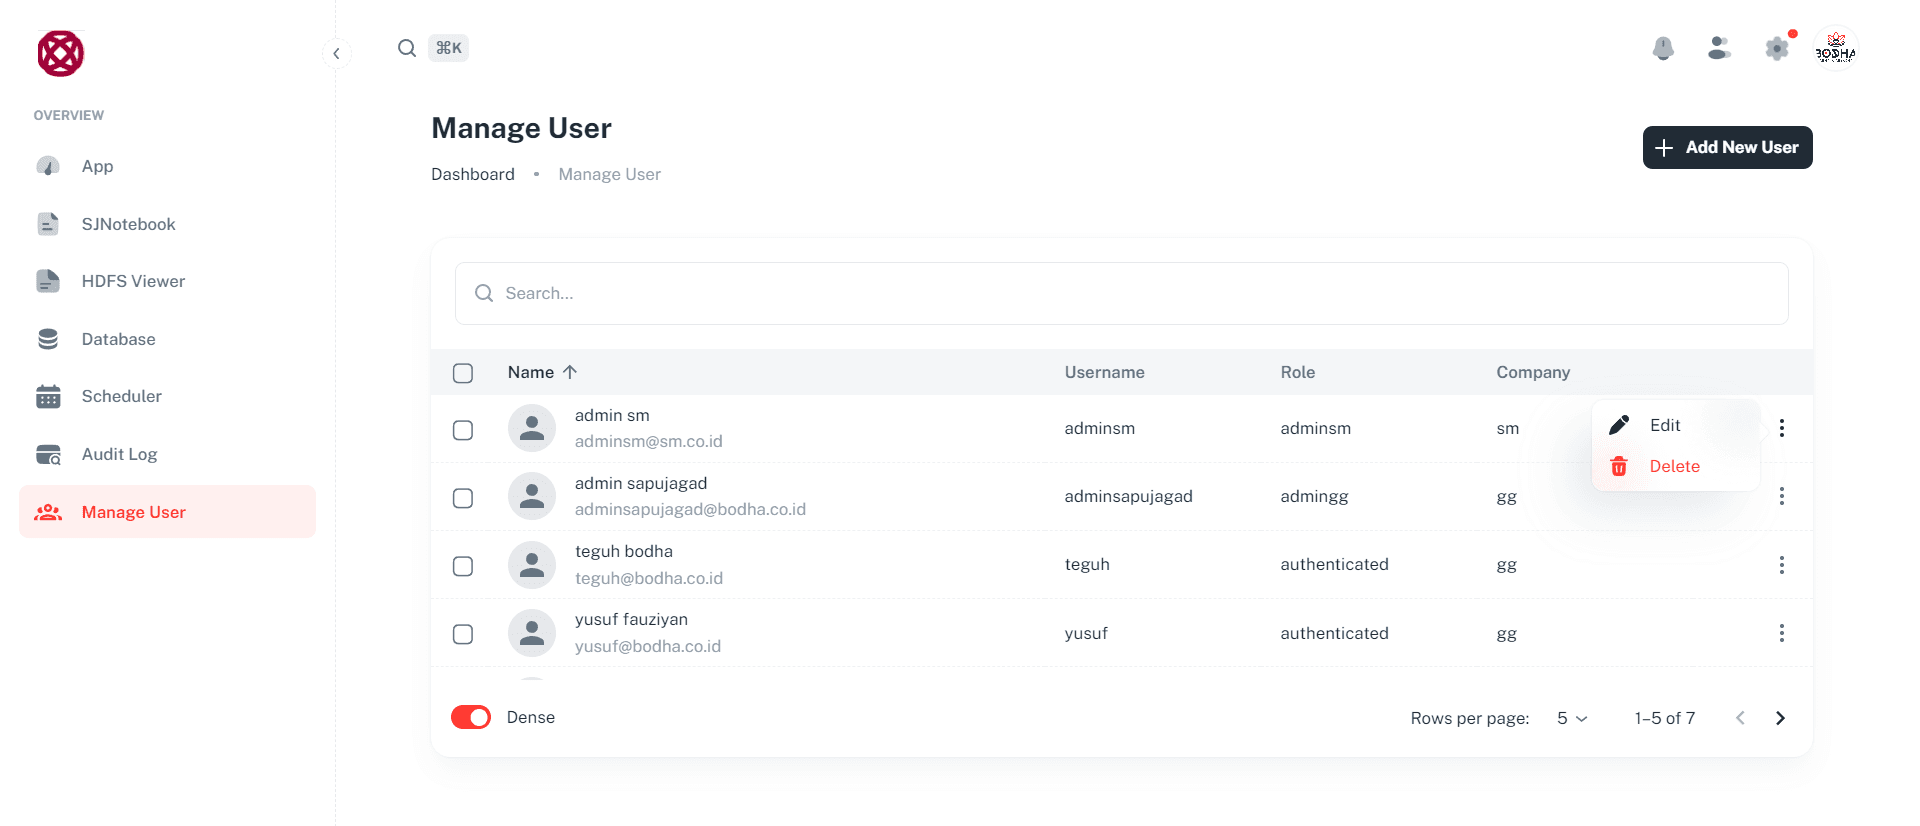The height and width of the screenshot is (826, 1920).
Task: Open SJNotebook from sidebar
Action: pos(167,224)
